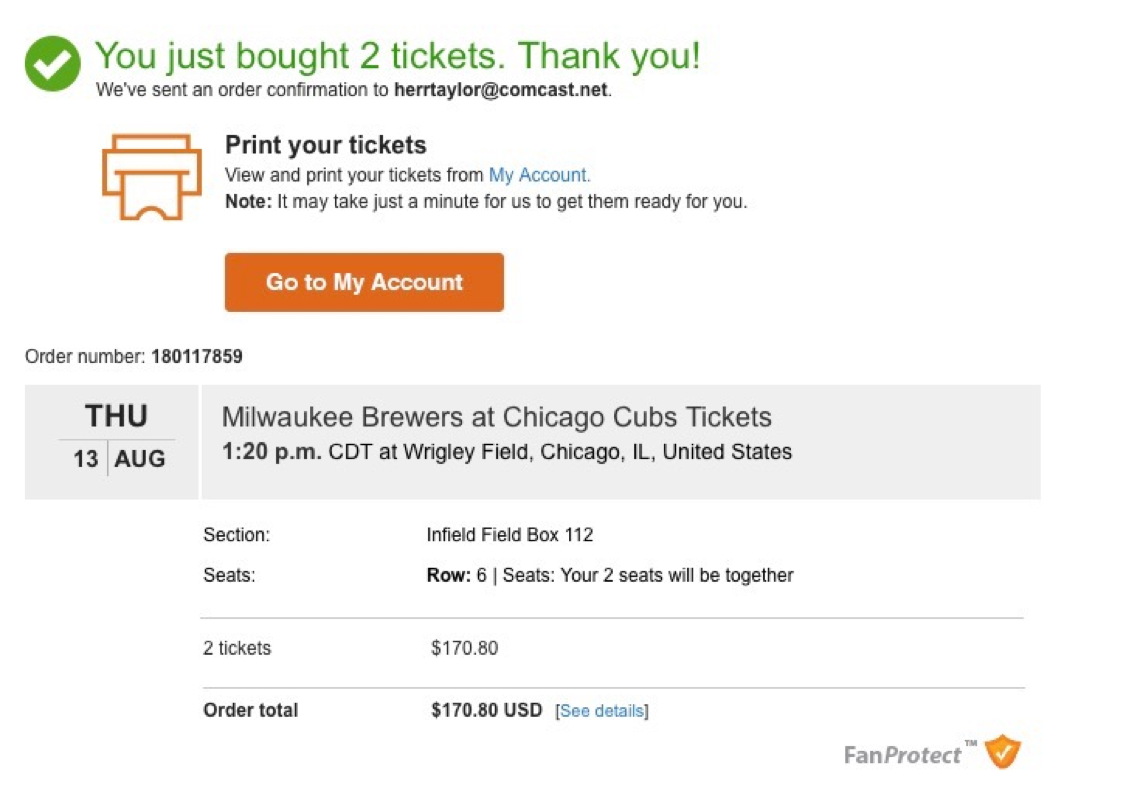
Task: Select the order number 180117859
Action: [197, 356]
